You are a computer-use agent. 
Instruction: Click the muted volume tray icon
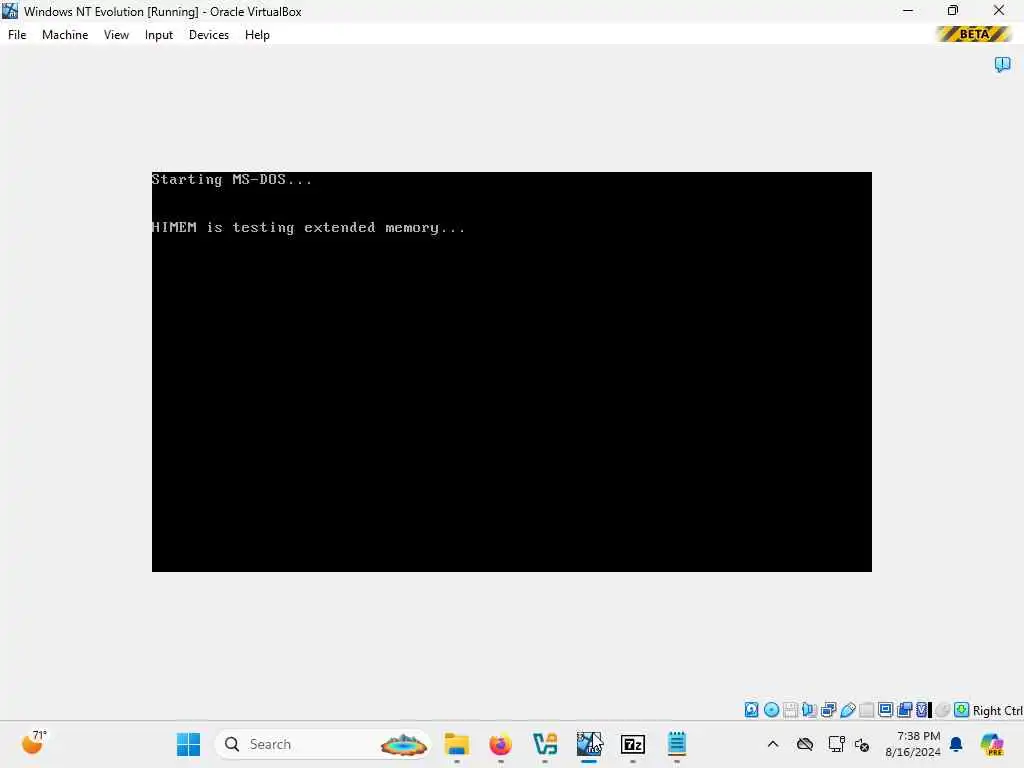862,744
